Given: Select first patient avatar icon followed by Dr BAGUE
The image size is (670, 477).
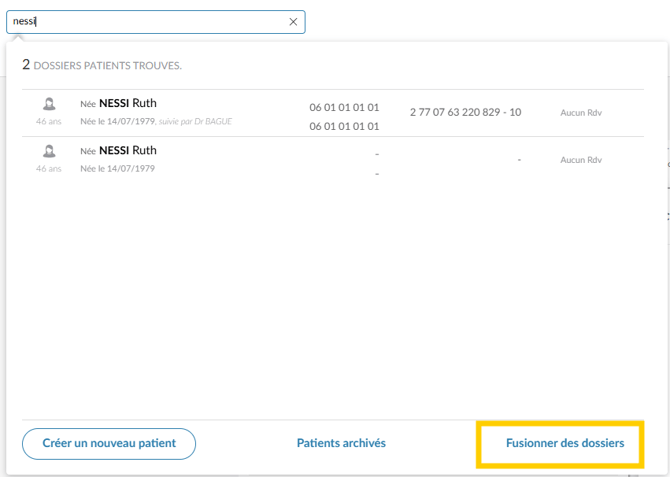Looking at the screenshot, I should pyautogui.click(x=49, y=104).
